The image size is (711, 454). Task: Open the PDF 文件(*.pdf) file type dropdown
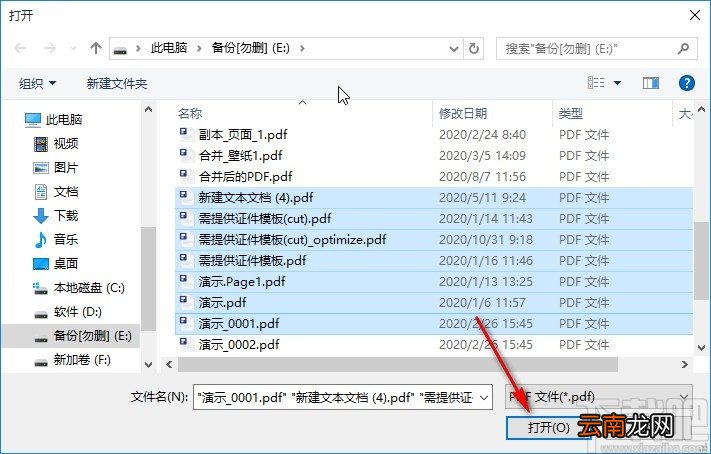pyautogui.click(x=599, y=397)
